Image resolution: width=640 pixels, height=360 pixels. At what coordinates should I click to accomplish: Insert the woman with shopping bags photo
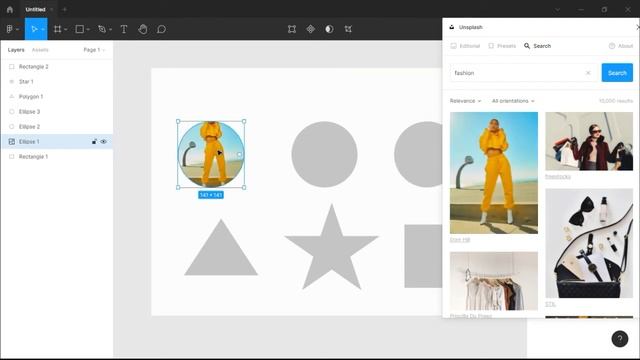589,141
